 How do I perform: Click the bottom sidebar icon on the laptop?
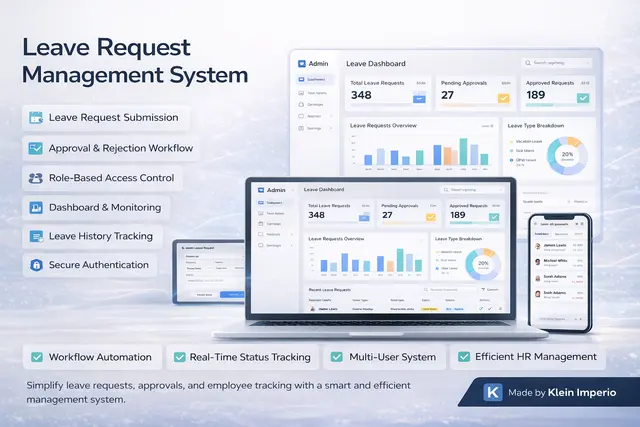pyautogui.click(x=261, y=245)
